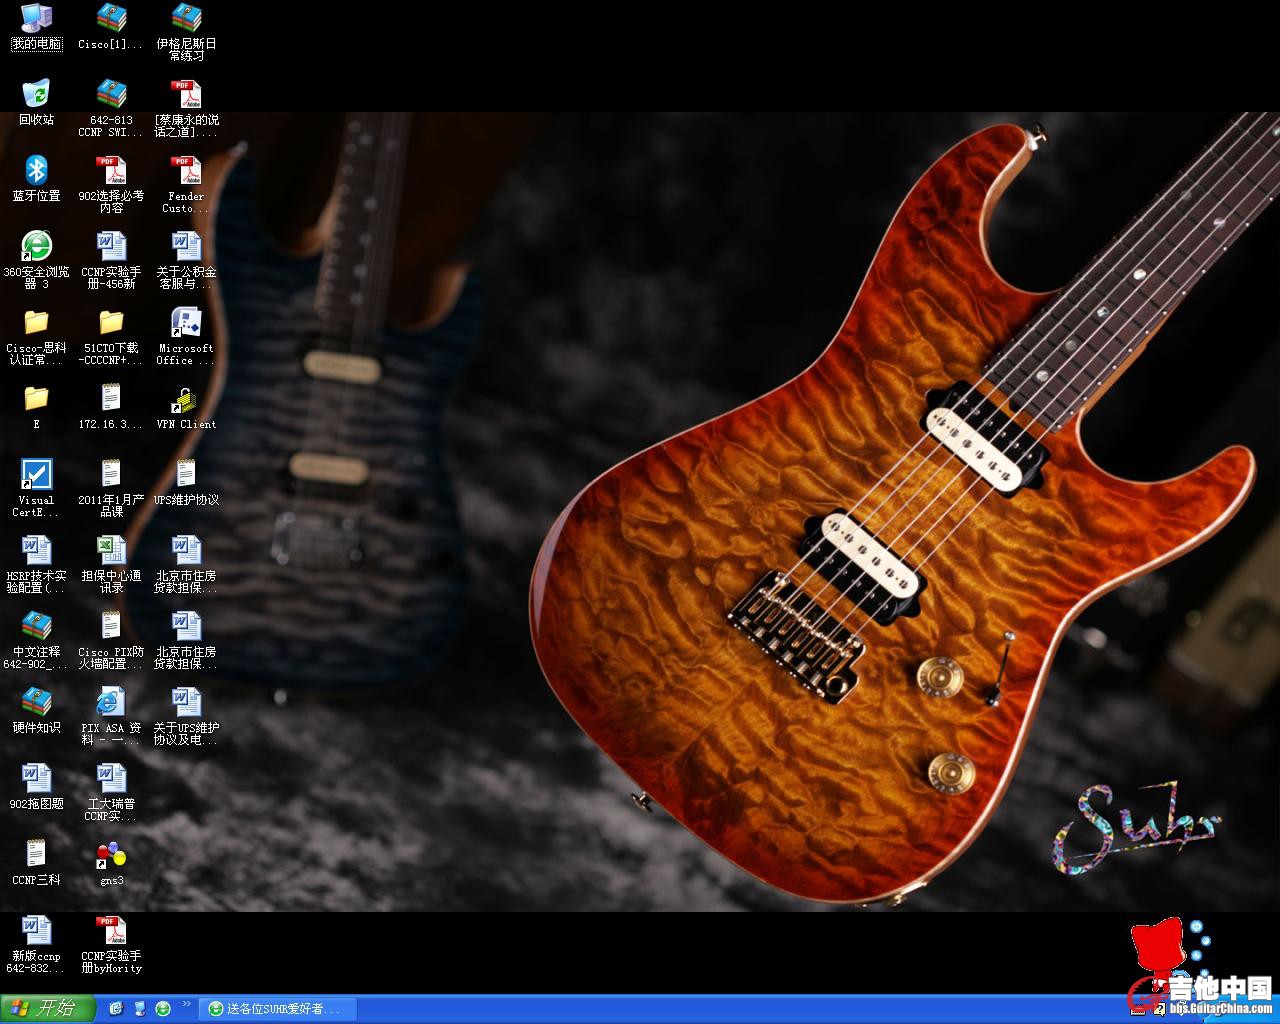Launch the gns3 shortcut
The width and height of the screenshot is (1280, 1024).
111,862
